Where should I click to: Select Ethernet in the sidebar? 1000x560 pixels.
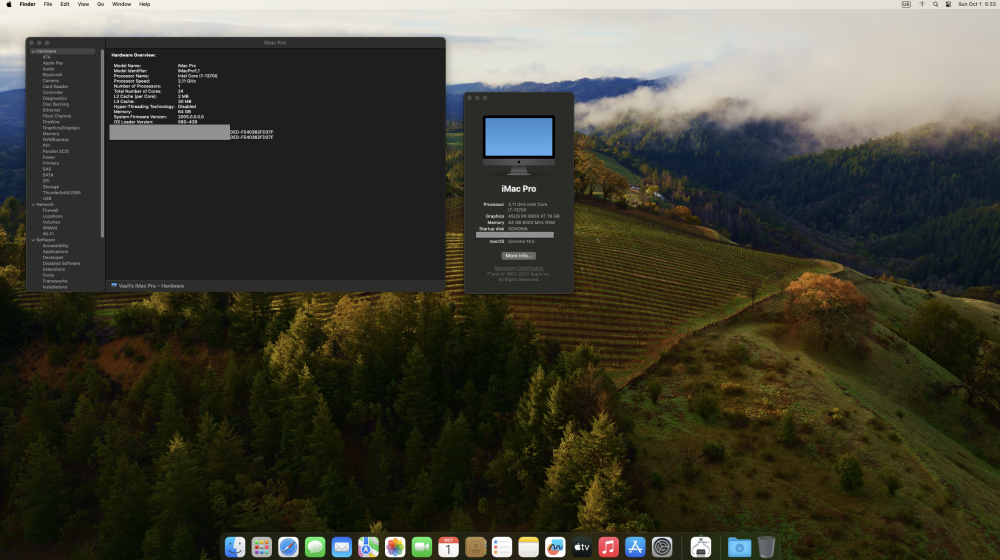[52, 110]
